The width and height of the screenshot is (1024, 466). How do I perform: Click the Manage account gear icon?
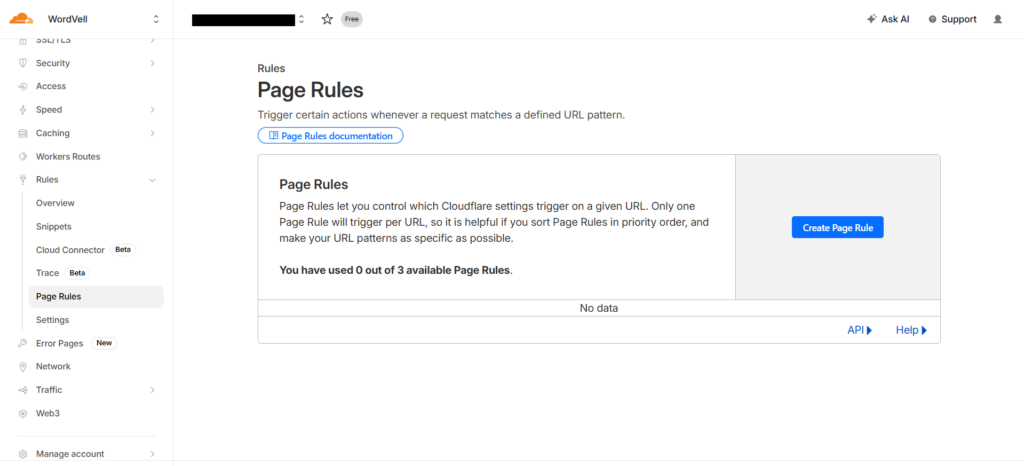(x=23, y=454)
